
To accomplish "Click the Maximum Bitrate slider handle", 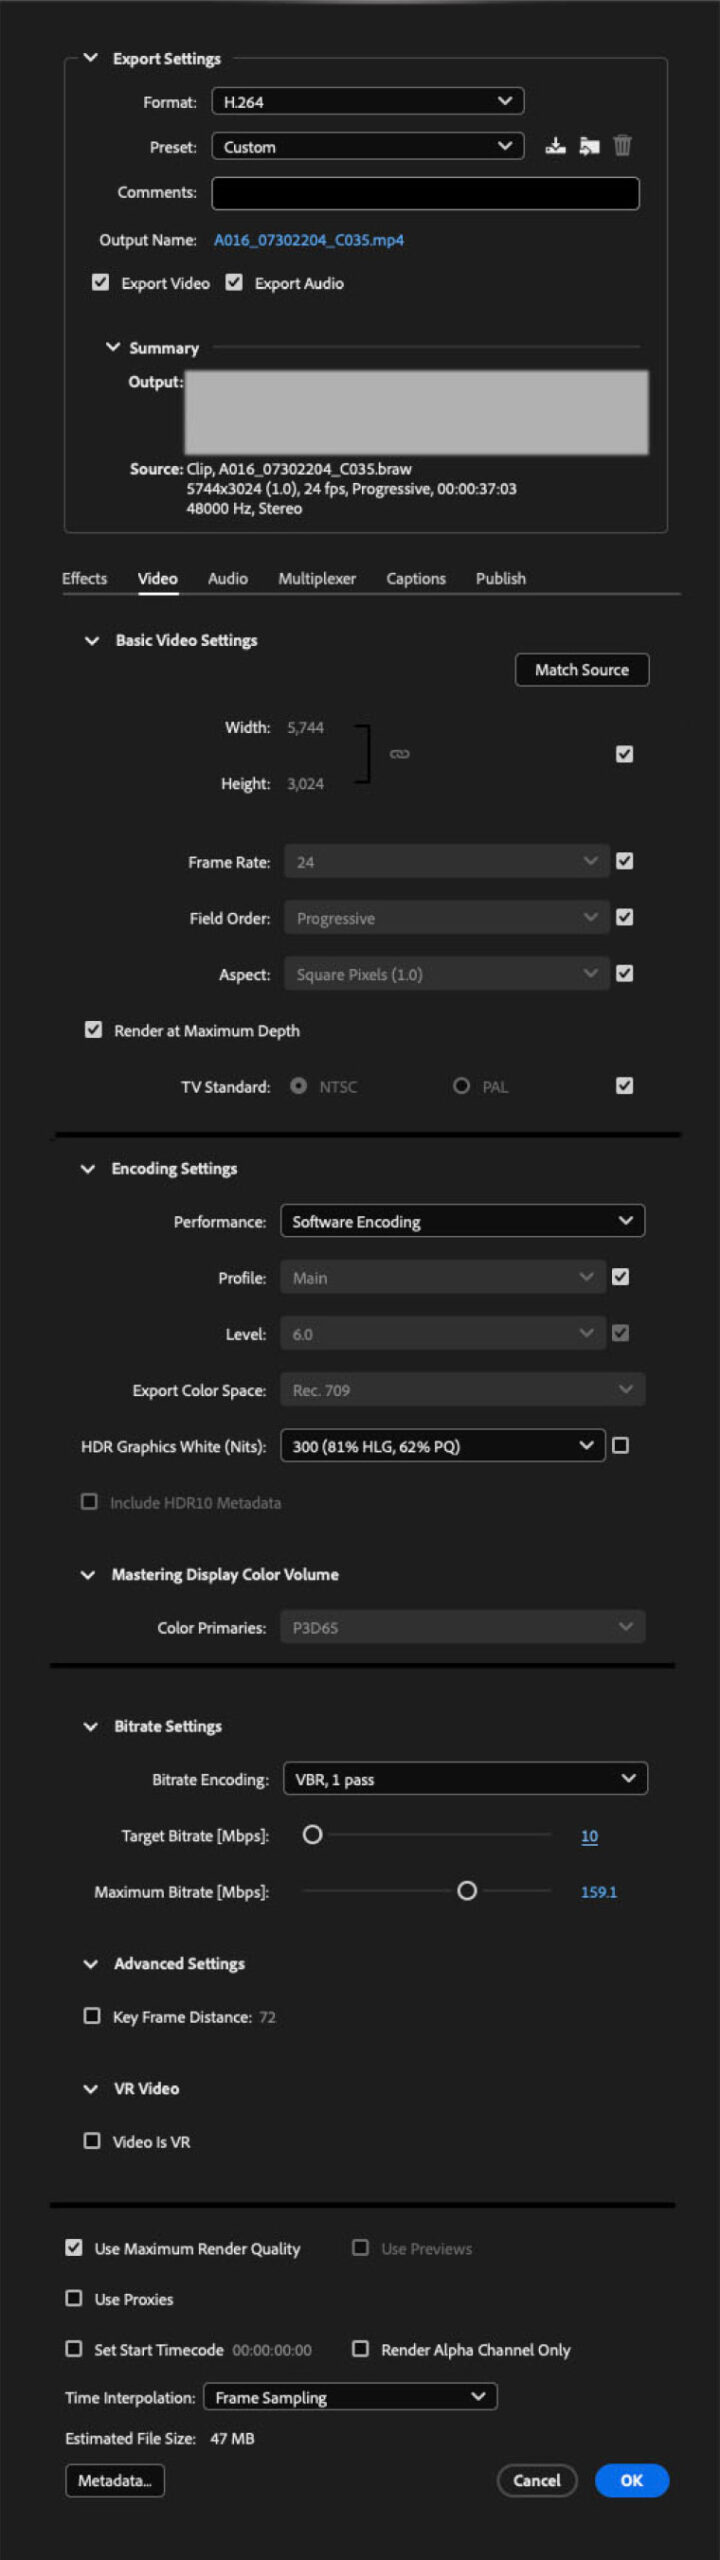I will click(467, 1891).
